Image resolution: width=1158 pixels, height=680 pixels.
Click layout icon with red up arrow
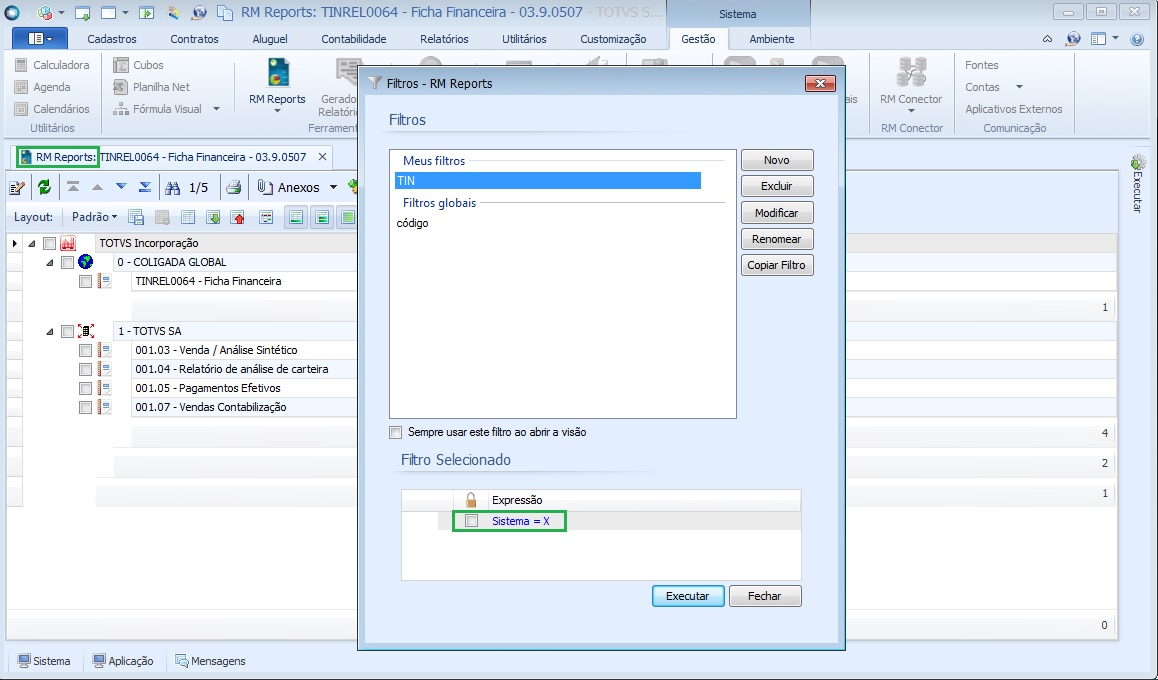(238, 217)
